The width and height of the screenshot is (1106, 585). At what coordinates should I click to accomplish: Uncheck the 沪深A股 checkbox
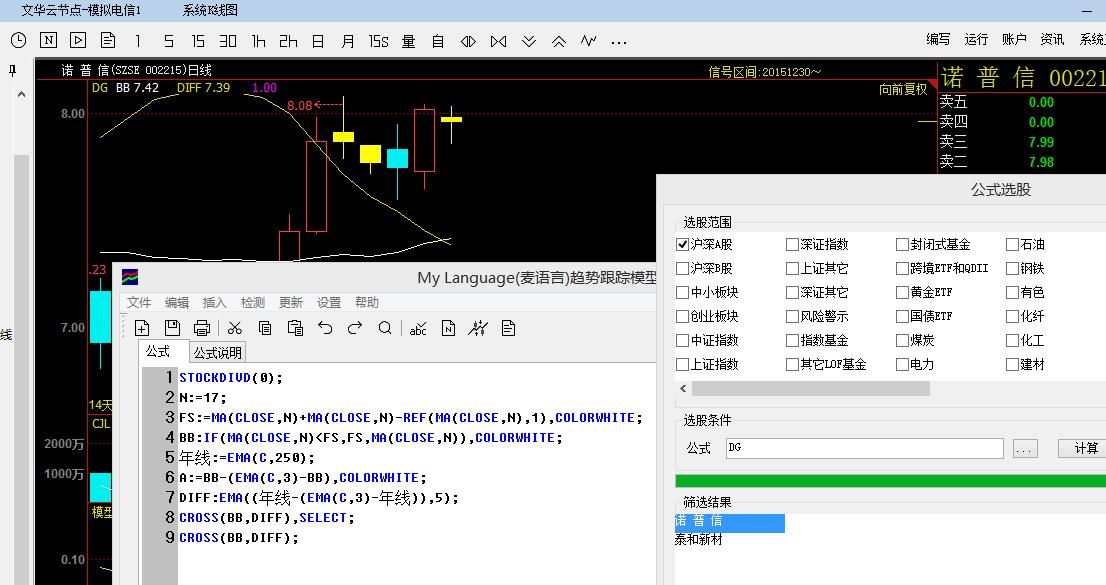coord(683,244)
